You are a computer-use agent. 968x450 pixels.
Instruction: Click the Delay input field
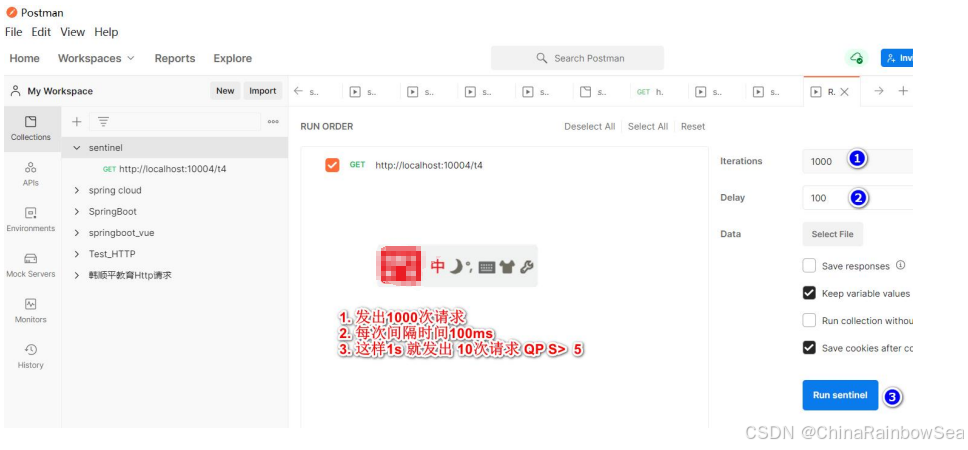[857, 198]
